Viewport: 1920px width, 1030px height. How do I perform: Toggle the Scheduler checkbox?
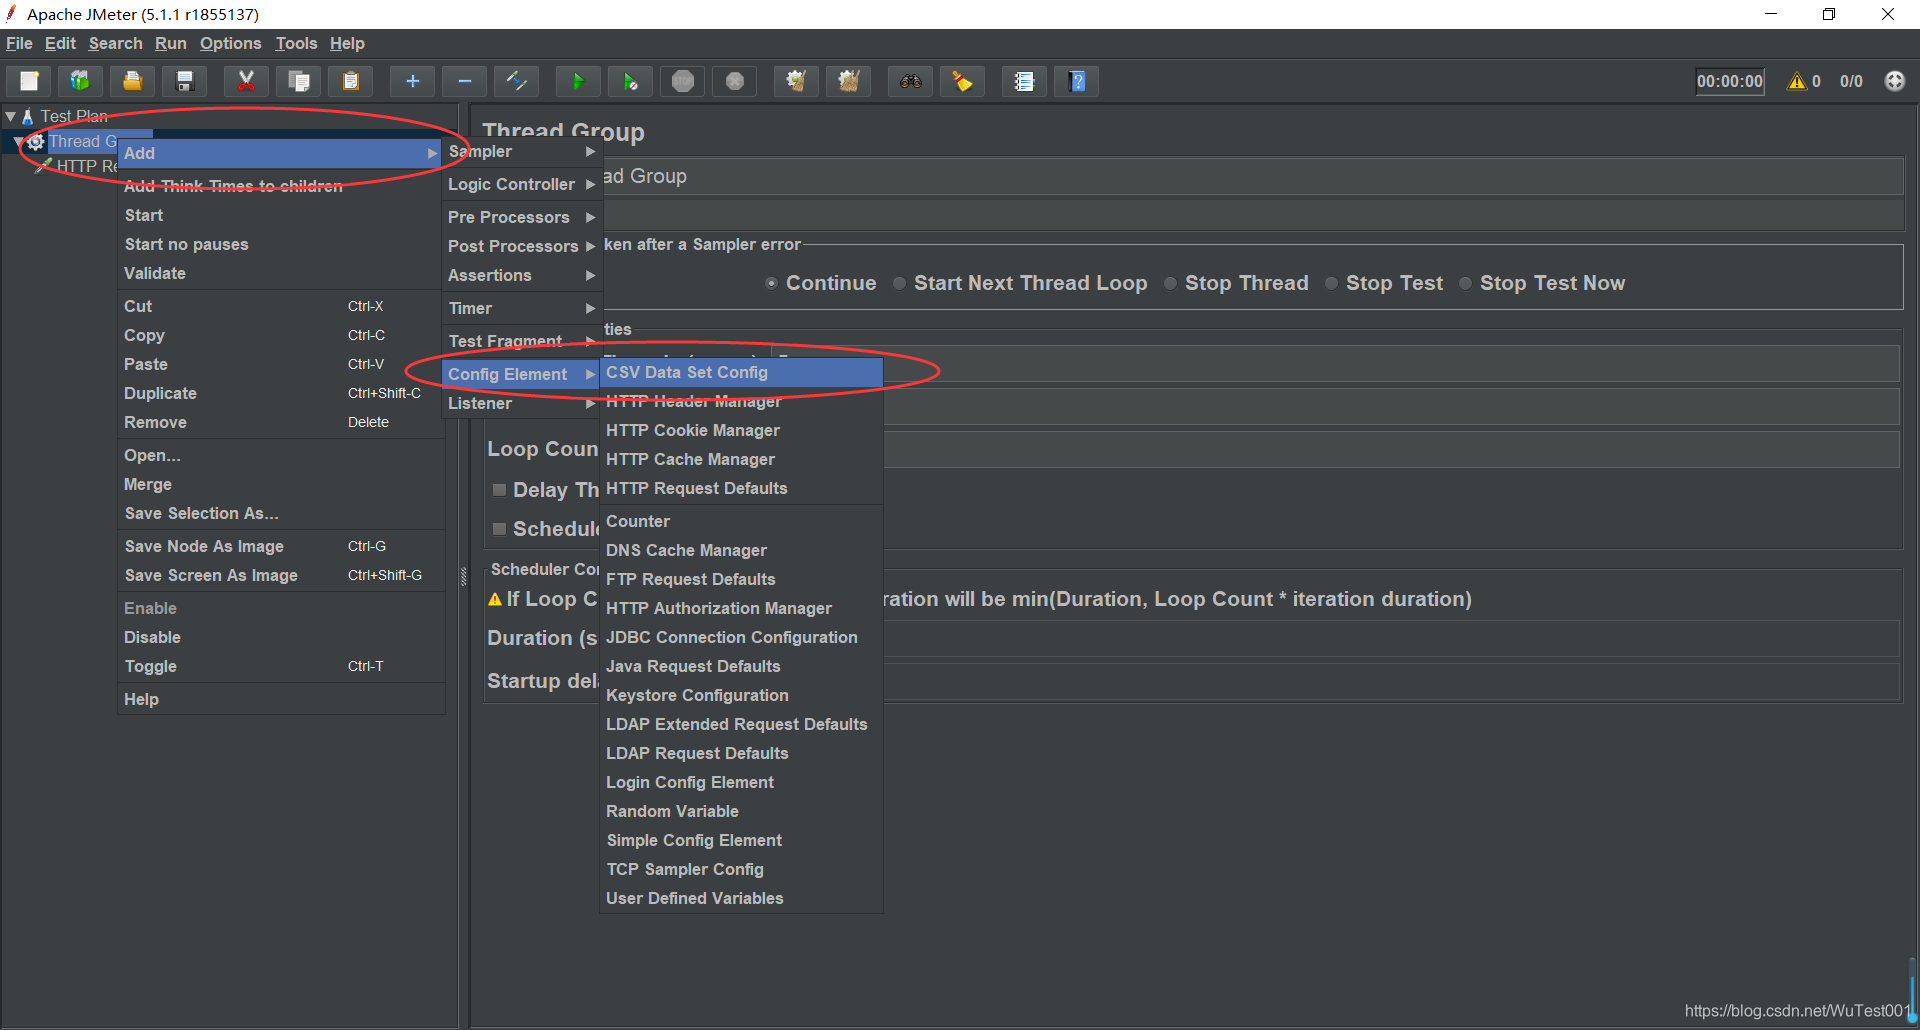point(499,529)
